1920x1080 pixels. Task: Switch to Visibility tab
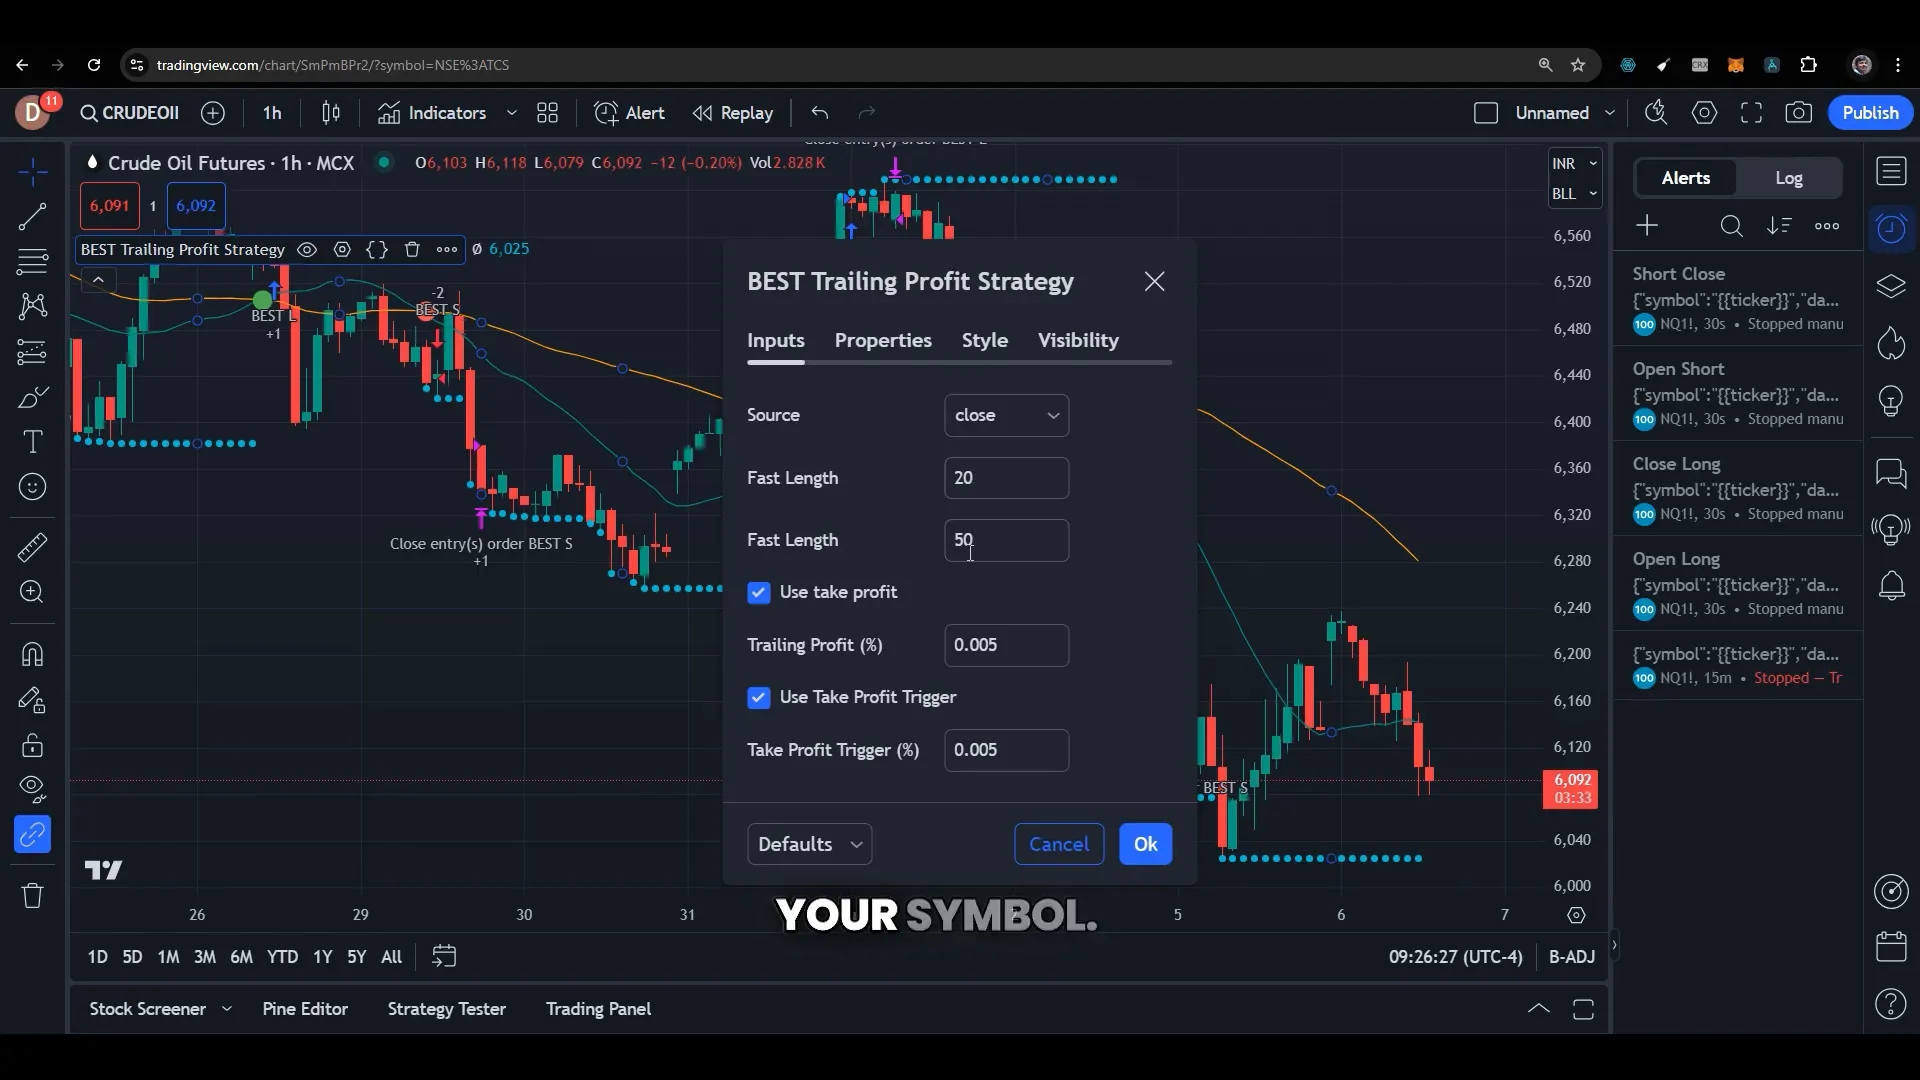pos(1078,341)
